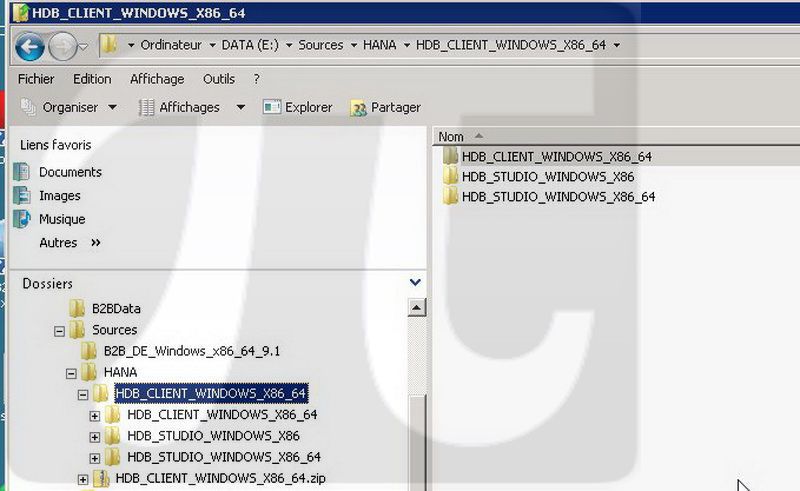This screenshot has width=800, height=491.
Task: Open the Affichages dropdown arrow
Action: coord(240,108)
